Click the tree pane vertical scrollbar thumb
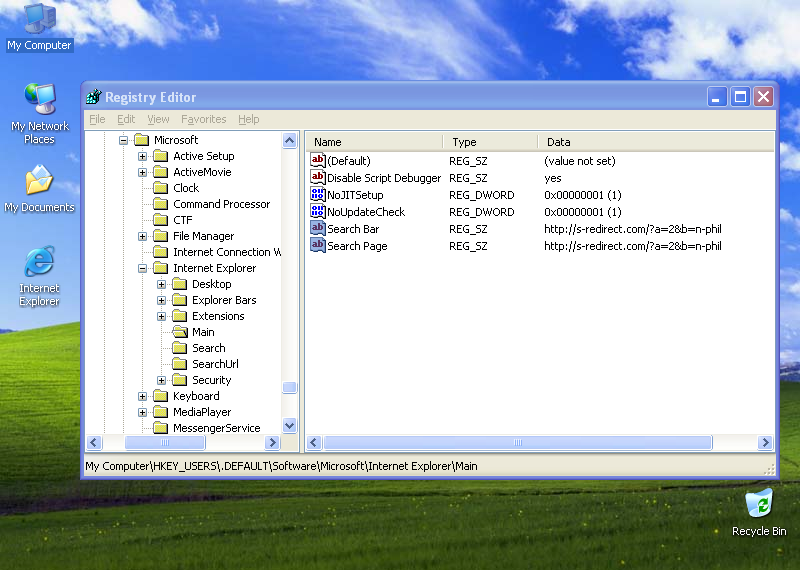 tap(289, 388)
